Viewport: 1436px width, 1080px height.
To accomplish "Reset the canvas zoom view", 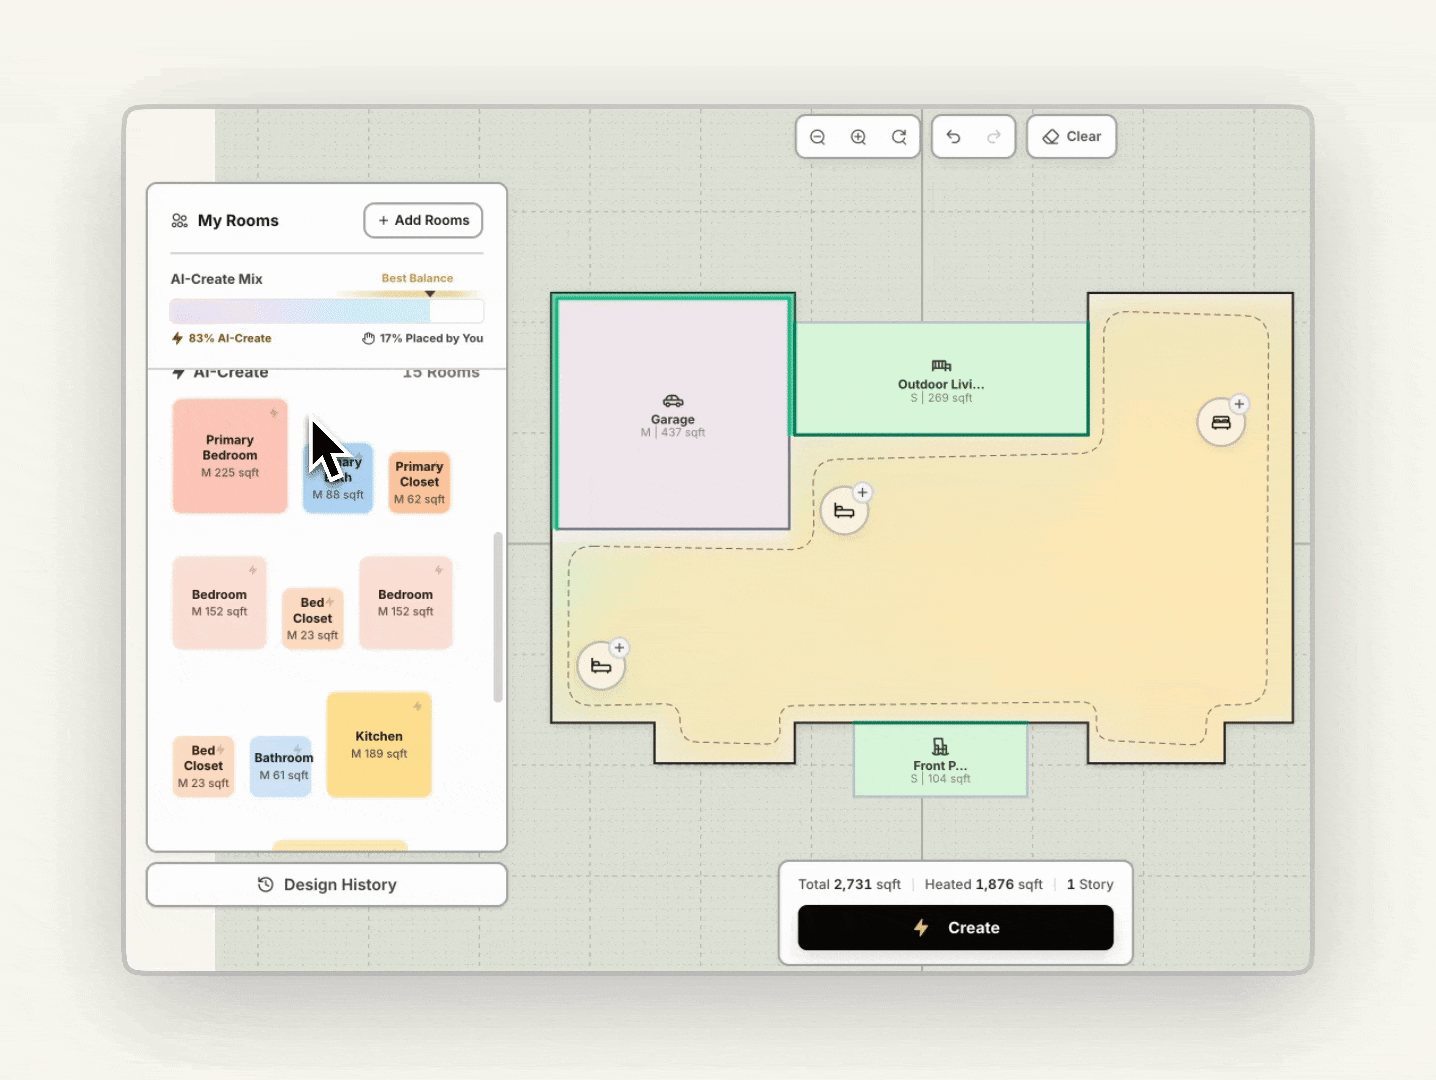I will pos(899,137).
